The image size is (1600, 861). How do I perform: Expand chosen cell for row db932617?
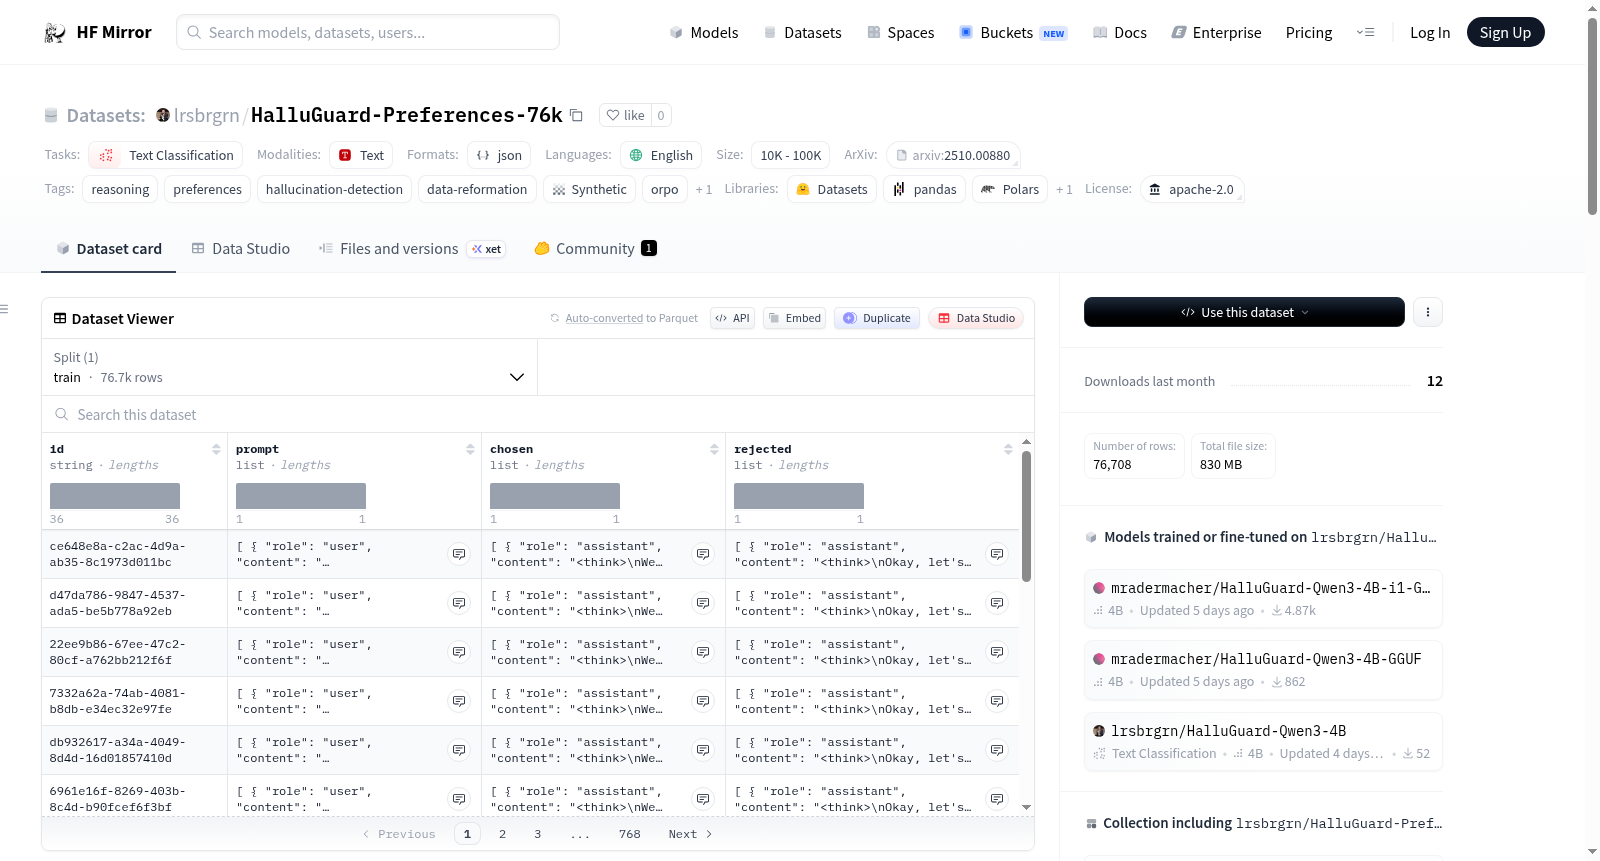tap(703, 750)
